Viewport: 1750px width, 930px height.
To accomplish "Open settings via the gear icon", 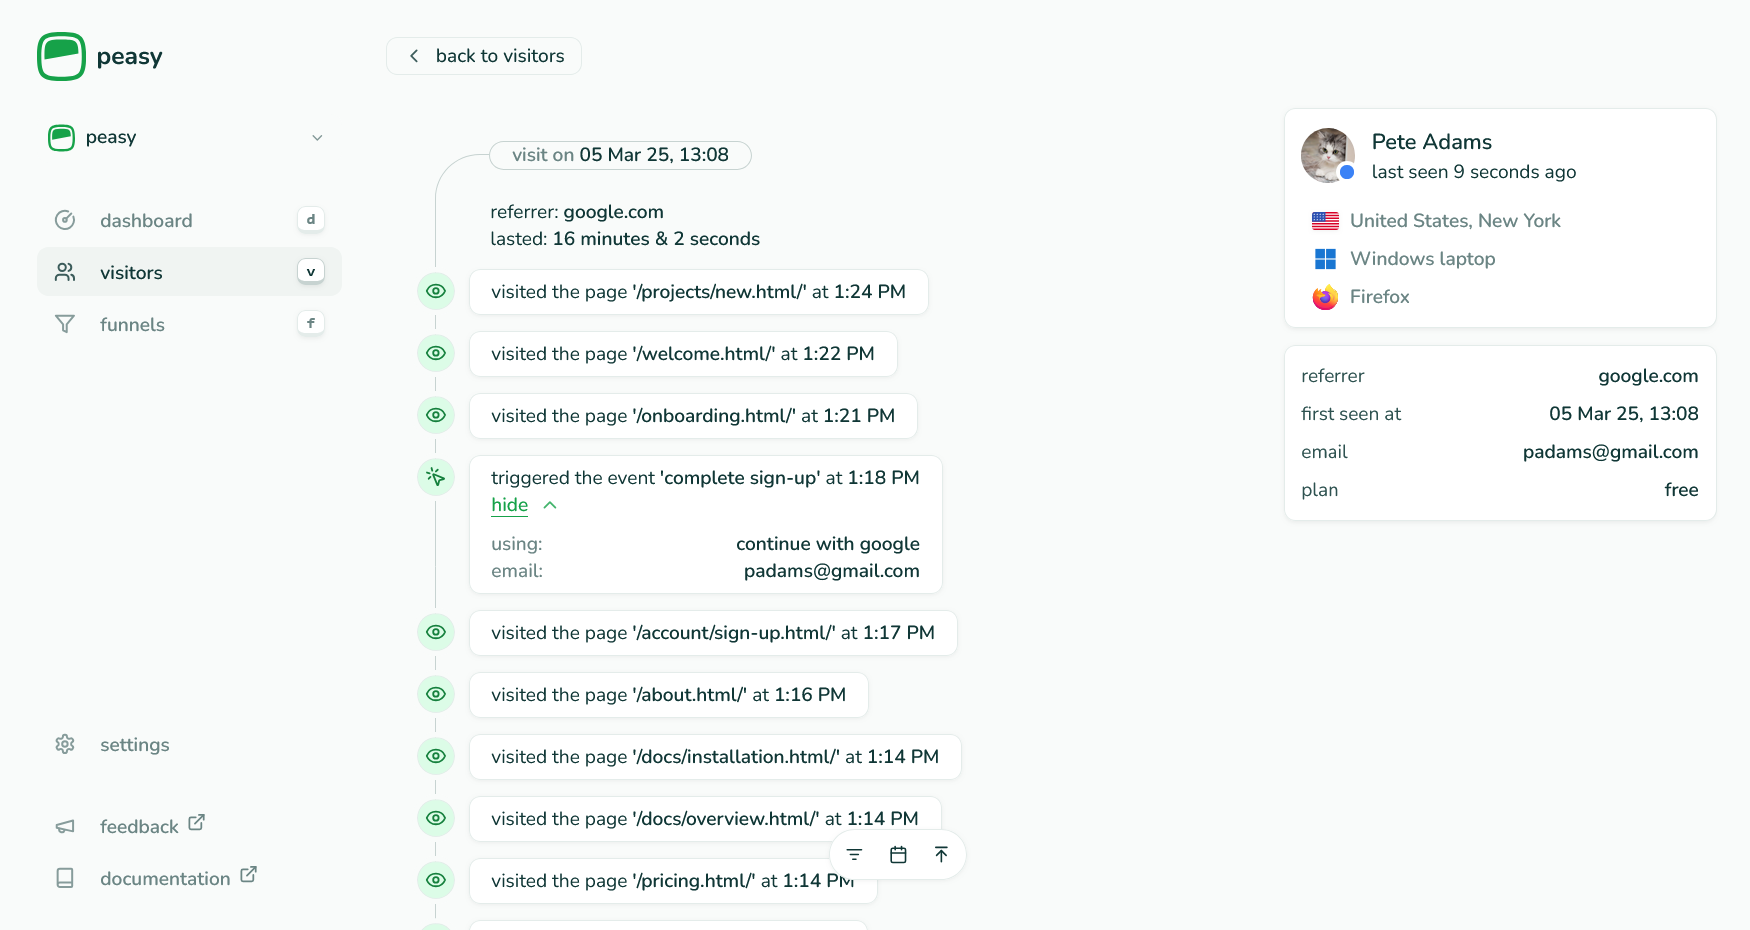I will click(64, 744).
